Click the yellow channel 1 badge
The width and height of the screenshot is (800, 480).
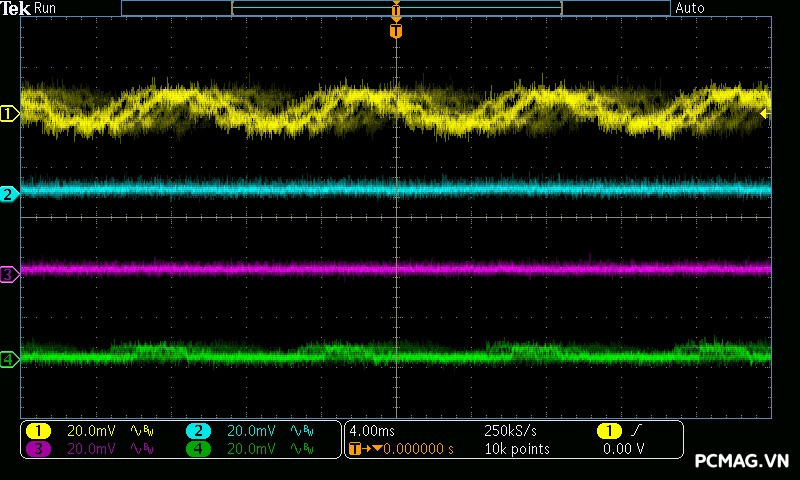tap(38, 430)
